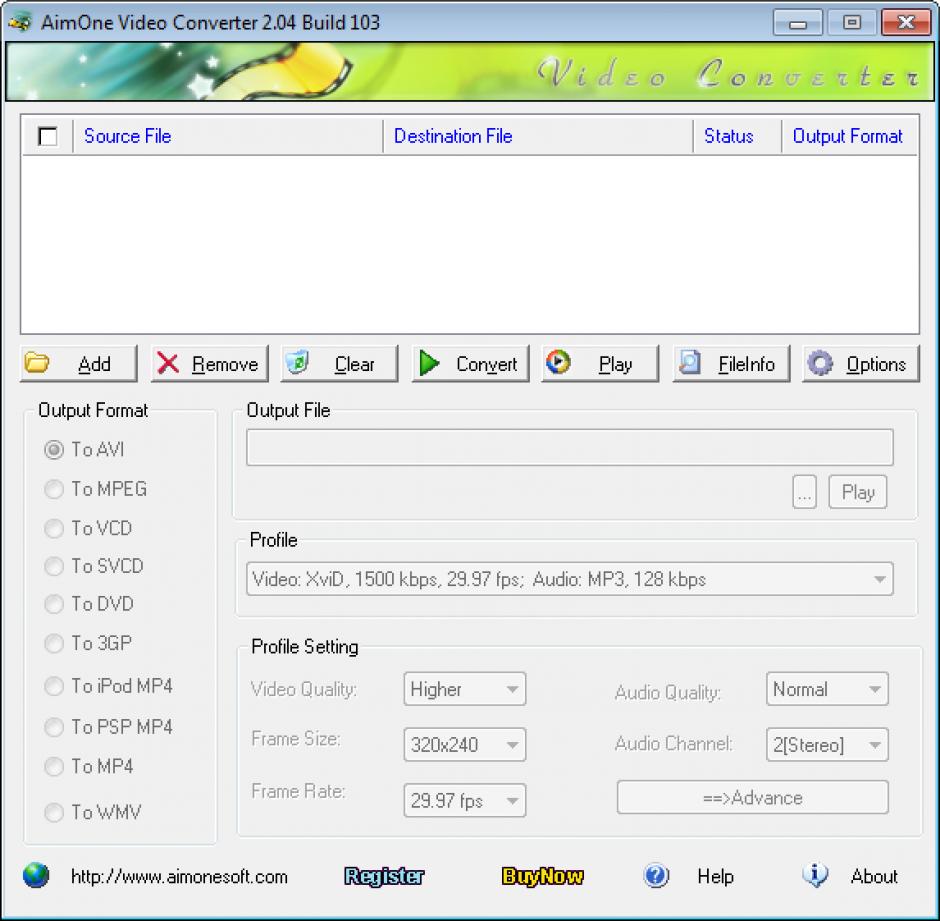Click the Register link
Viewport: 940px width, 921px height.
coord(384,876)
